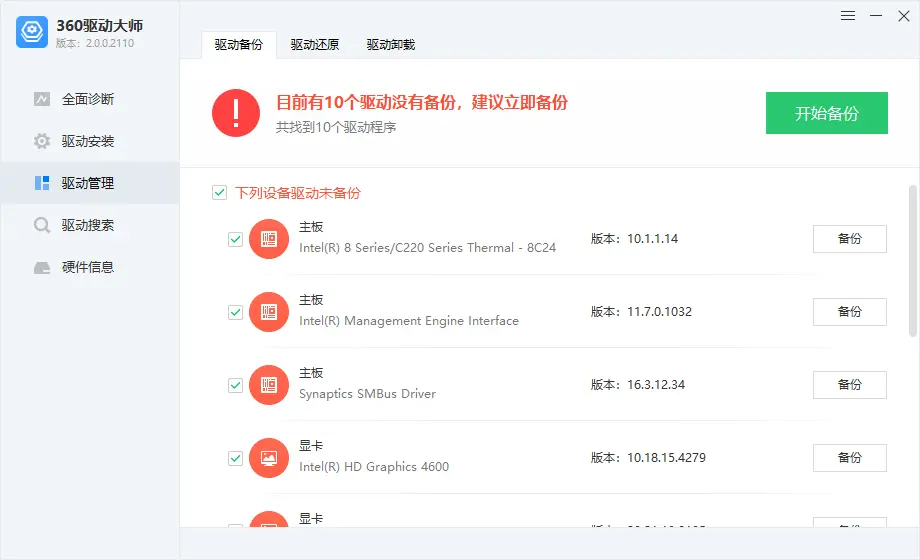The height and width of the screenshot is (560, 920).
Task: Deselect the Intel HD Graphics 4600 checkbox
Action: (236, 458)
